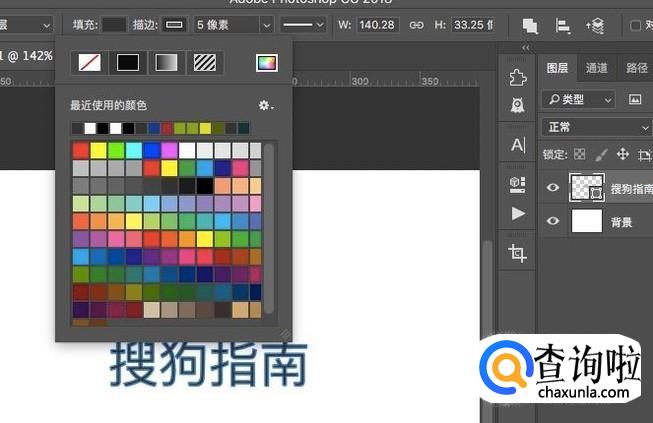This screenshot has width=653, height=423.
Task: Click the H height field
Action: (474, 25)
